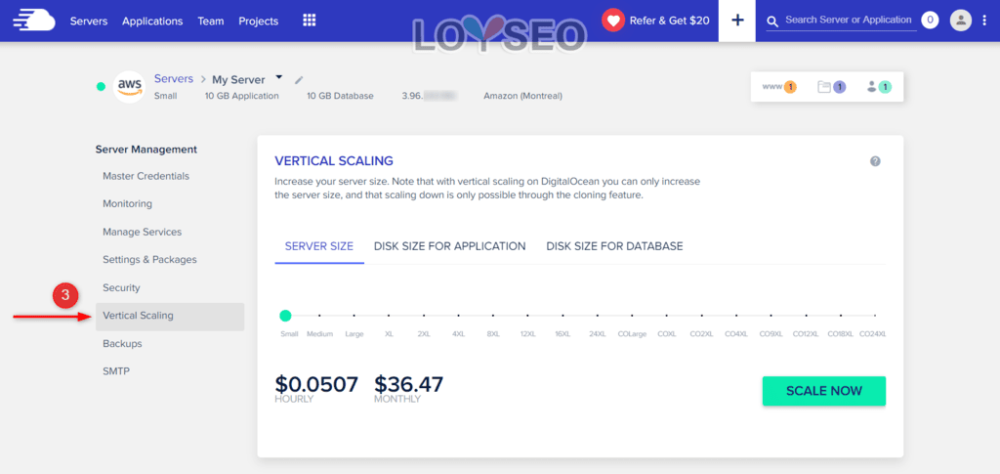Click the 10 GB Application text
Screen dimensions: 1000x474
(x=242, y=96)
